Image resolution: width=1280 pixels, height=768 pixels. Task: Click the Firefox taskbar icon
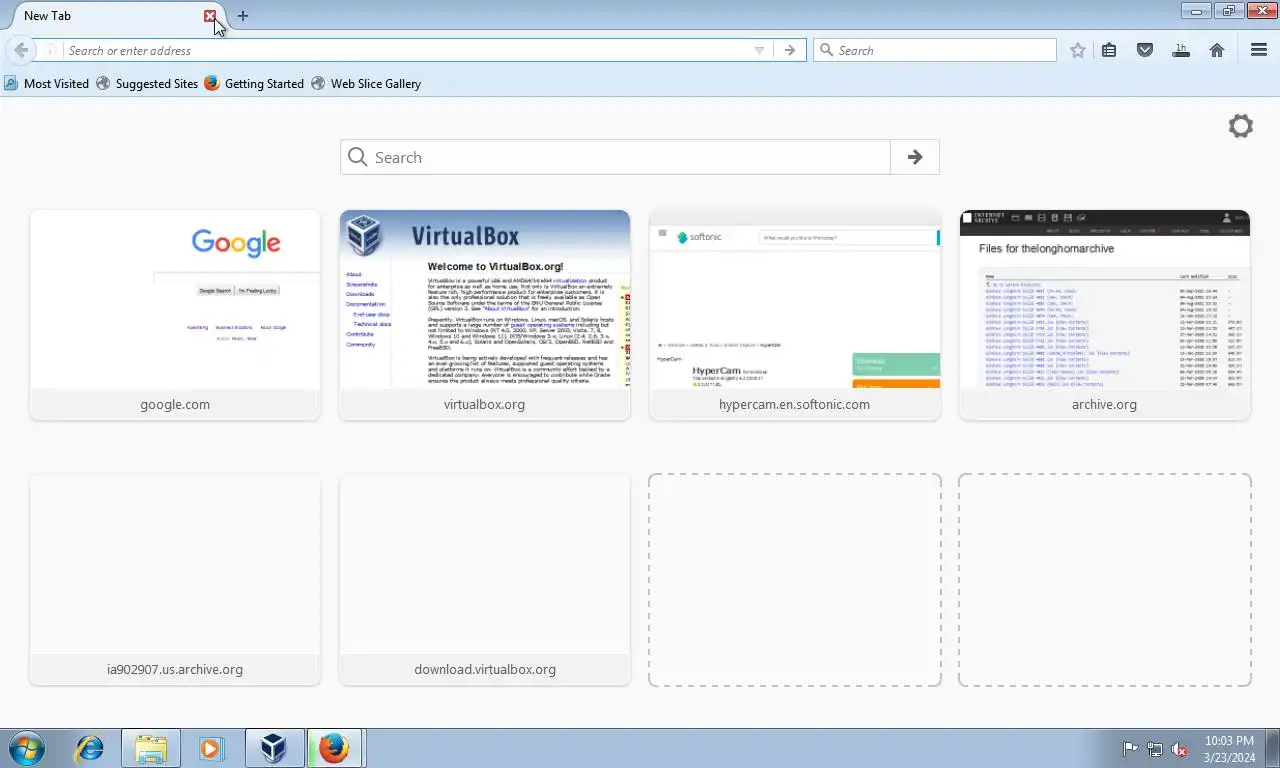pos(334,748)
